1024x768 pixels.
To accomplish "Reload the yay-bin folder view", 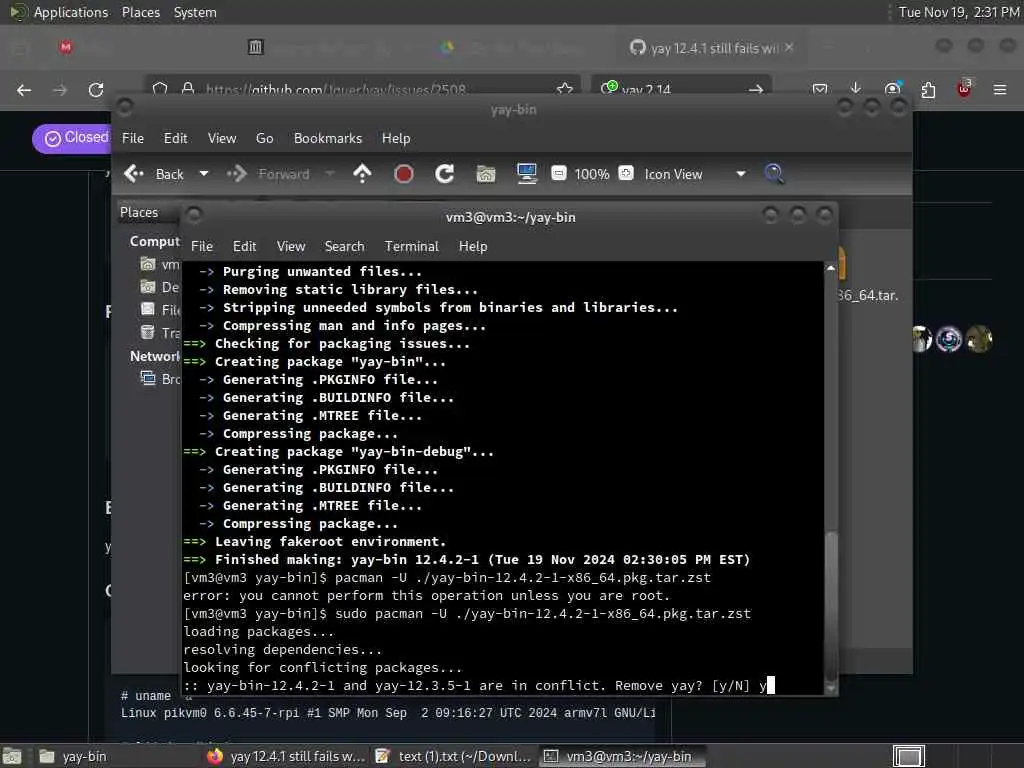I will pyautogui.click(x=445, y=174).
